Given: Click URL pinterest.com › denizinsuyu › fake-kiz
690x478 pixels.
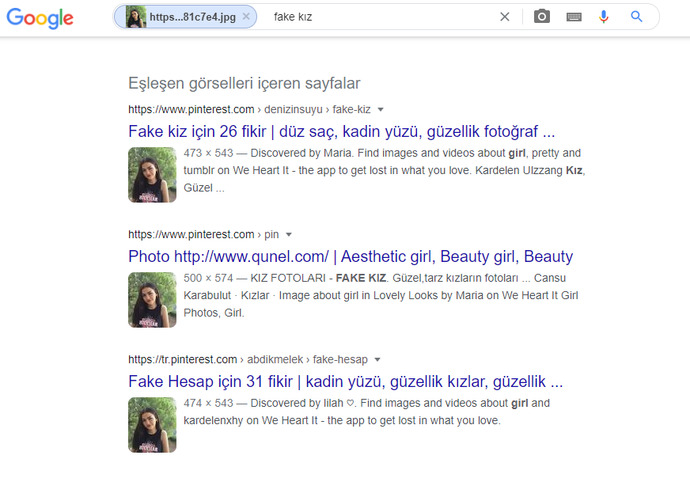Looking at the screenshot, I should pyautogui.click(x=250, y=109).
